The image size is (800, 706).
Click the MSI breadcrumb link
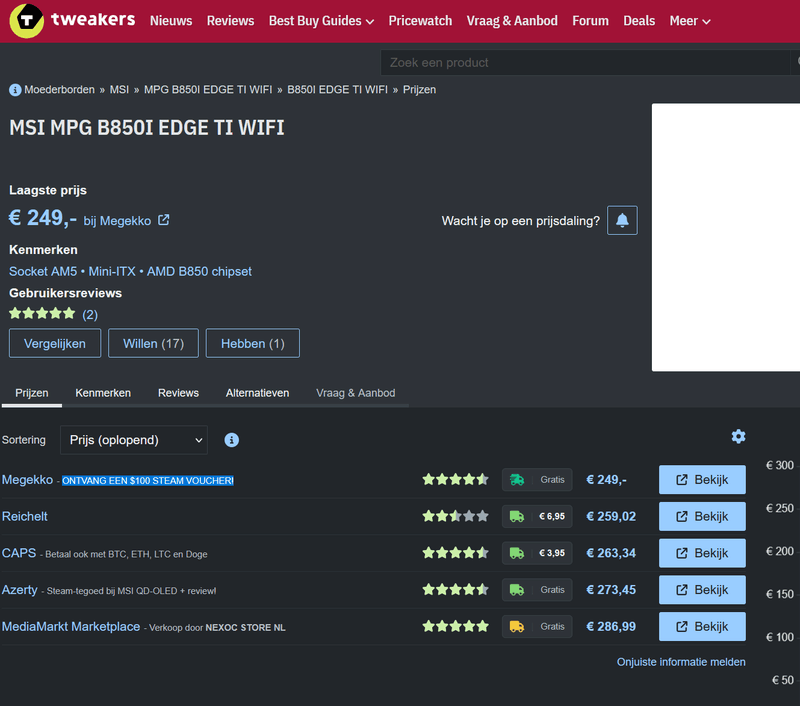coord(119,90)
